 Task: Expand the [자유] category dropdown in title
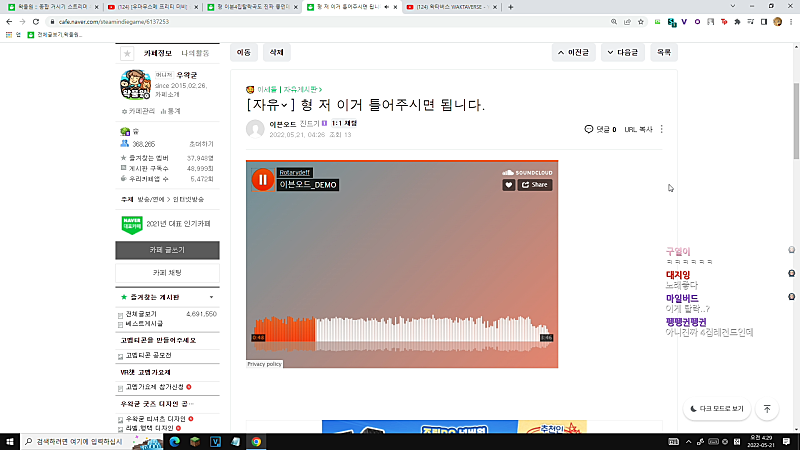(x=284, y=105)
